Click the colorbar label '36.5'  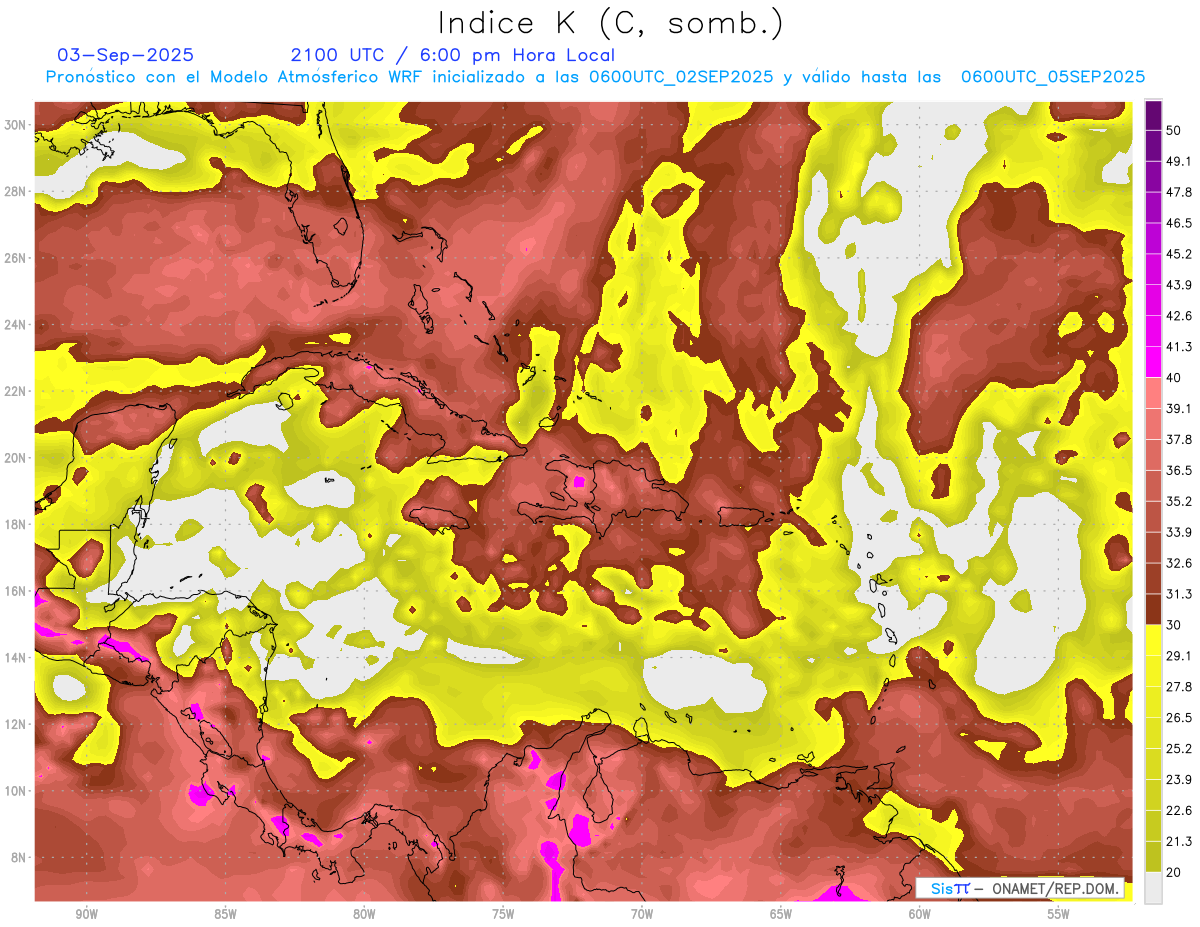pos(1178,470)
